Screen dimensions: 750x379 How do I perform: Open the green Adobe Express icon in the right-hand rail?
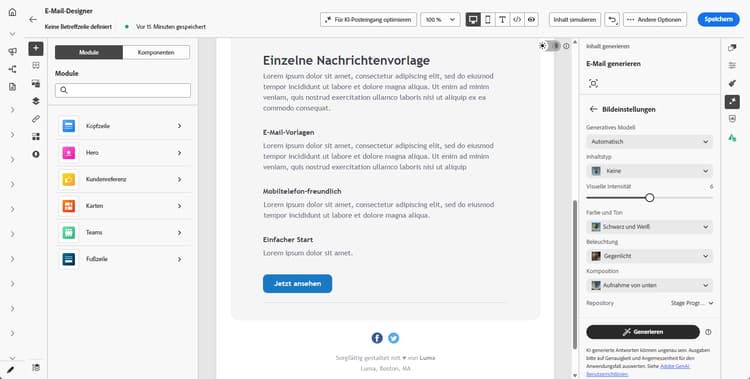(x=732, y=138)
